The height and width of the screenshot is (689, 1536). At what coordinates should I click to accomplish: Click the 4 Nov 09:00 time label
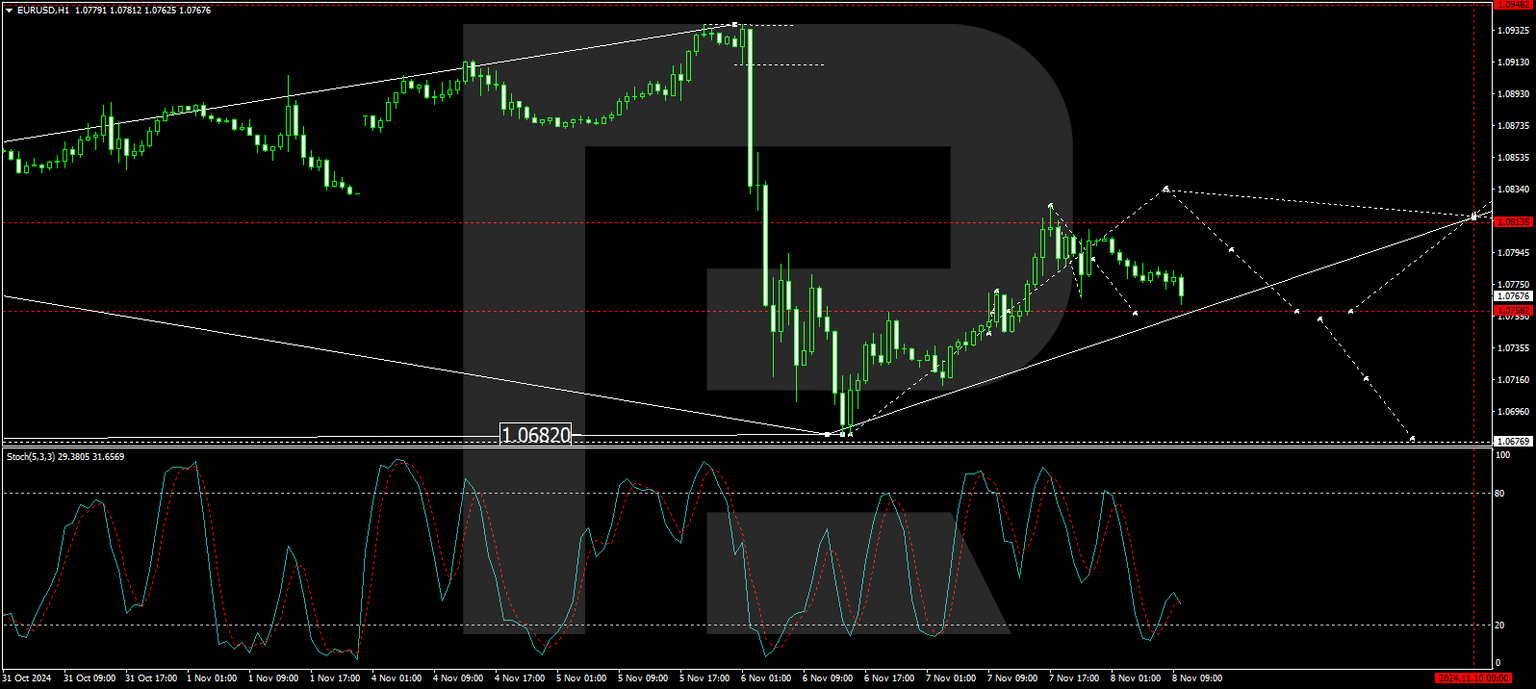tap(459, 678)
